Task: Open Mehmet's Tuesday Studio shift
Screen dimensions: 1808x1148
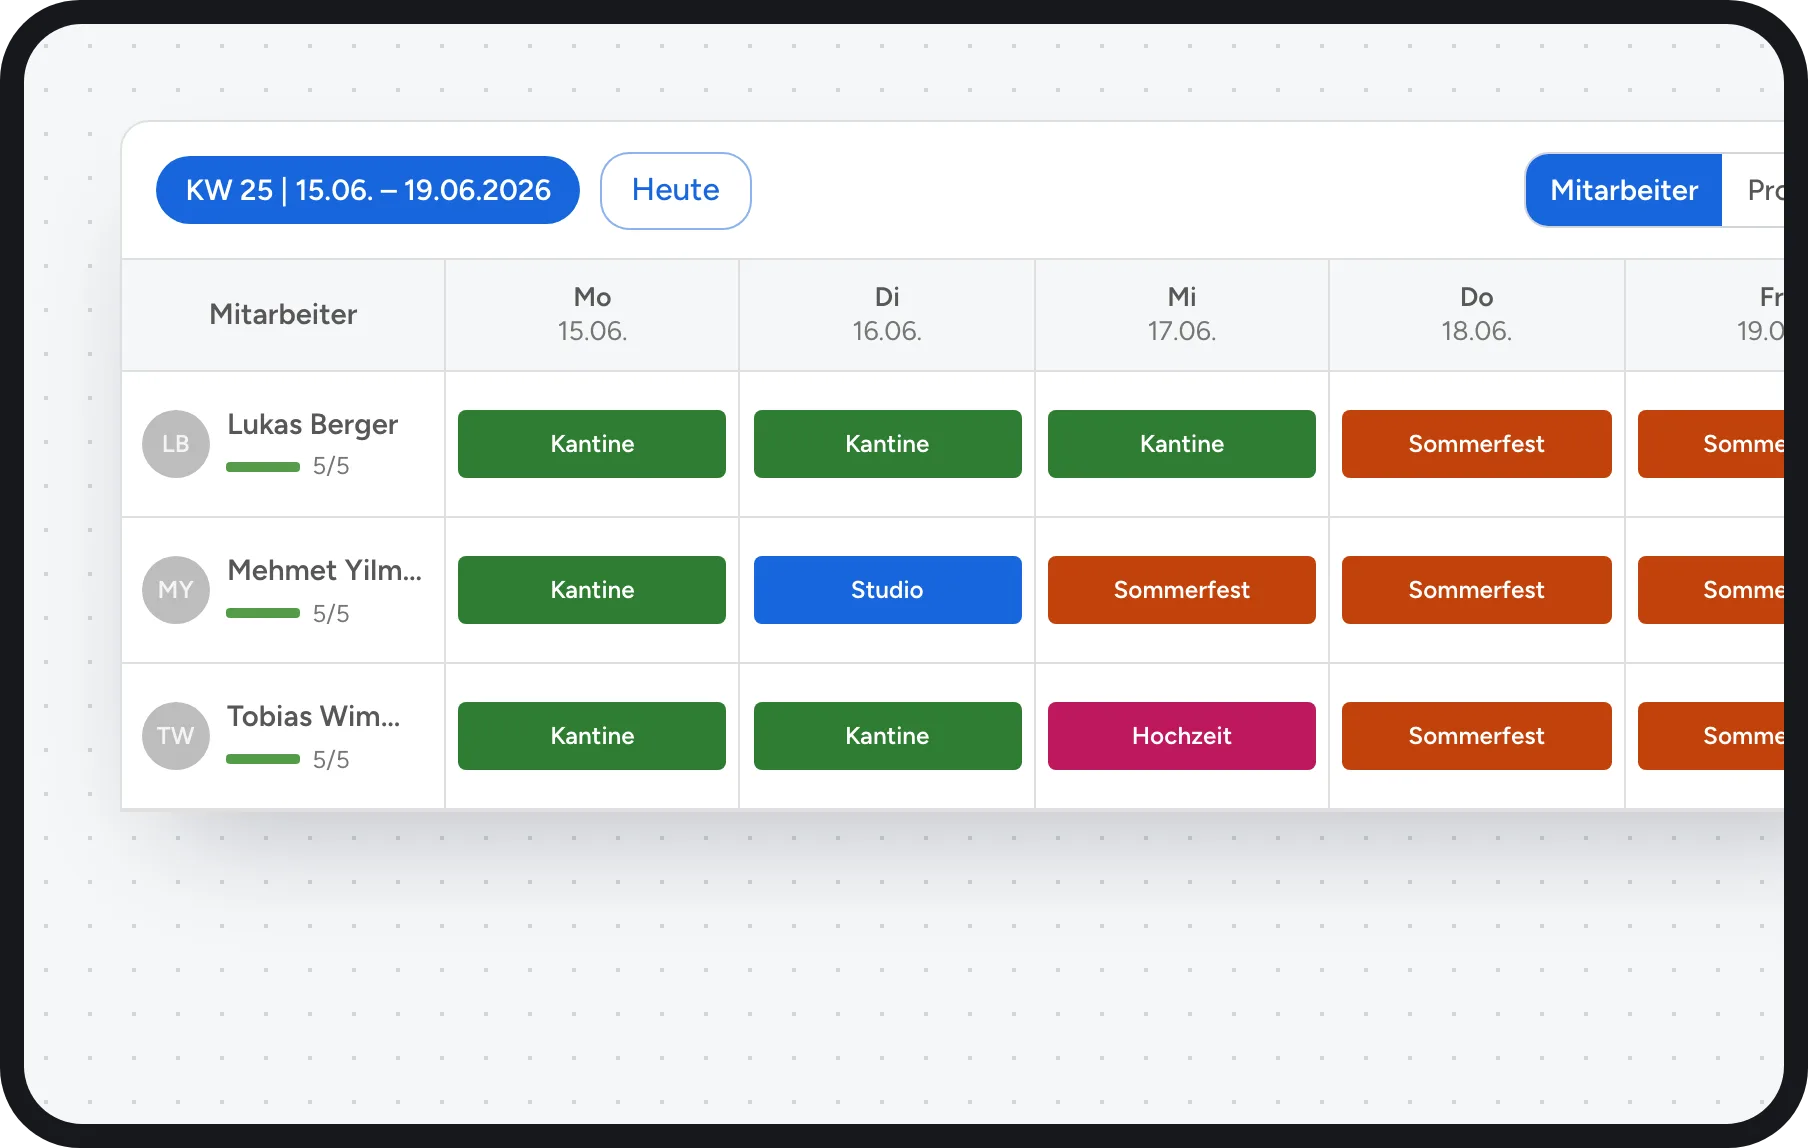Action: click(887, 590)
